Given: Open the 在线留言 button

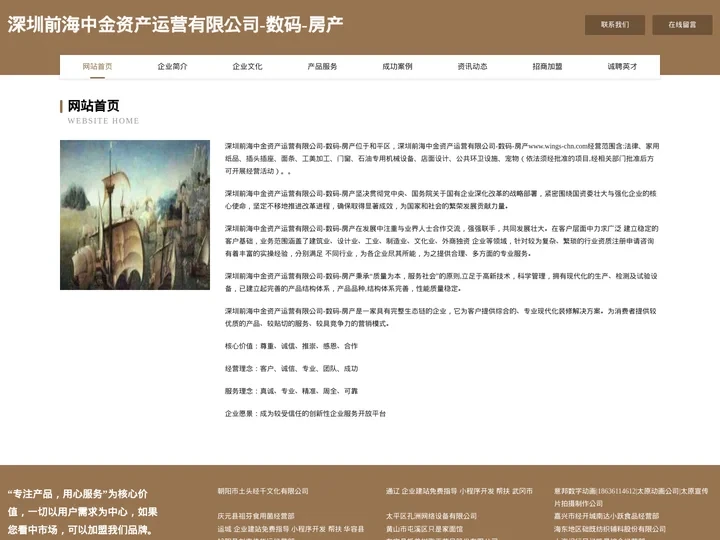Looking at the screenshot, I should (682, 25).
